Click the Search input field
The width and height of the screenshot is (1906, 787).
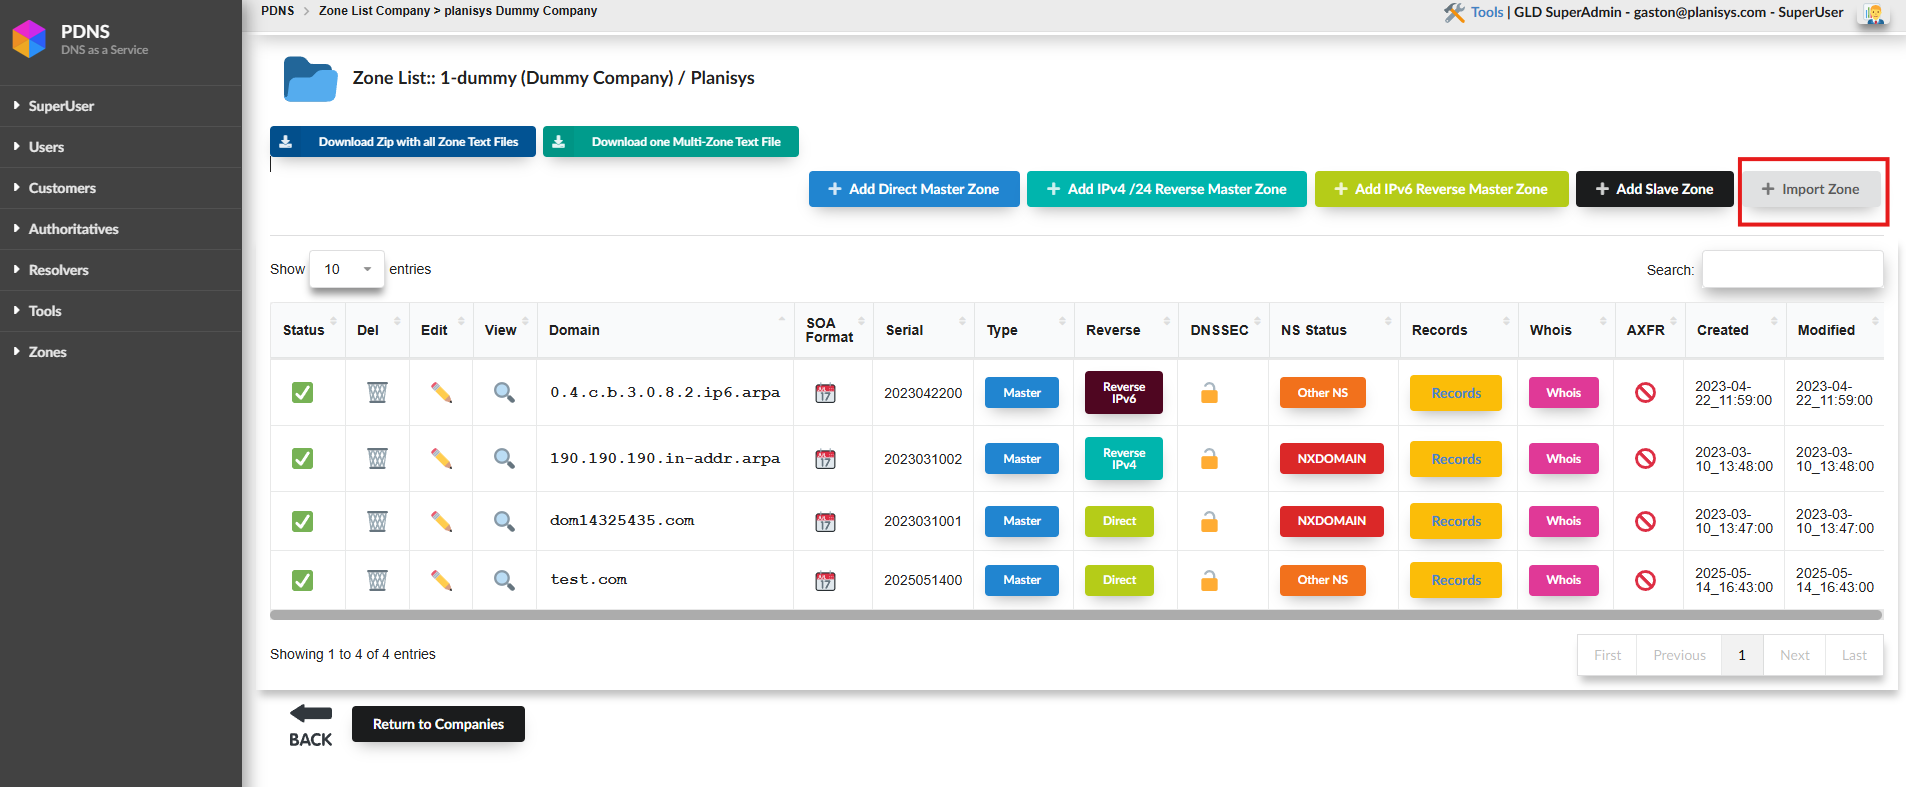(x=1792, y=270)
